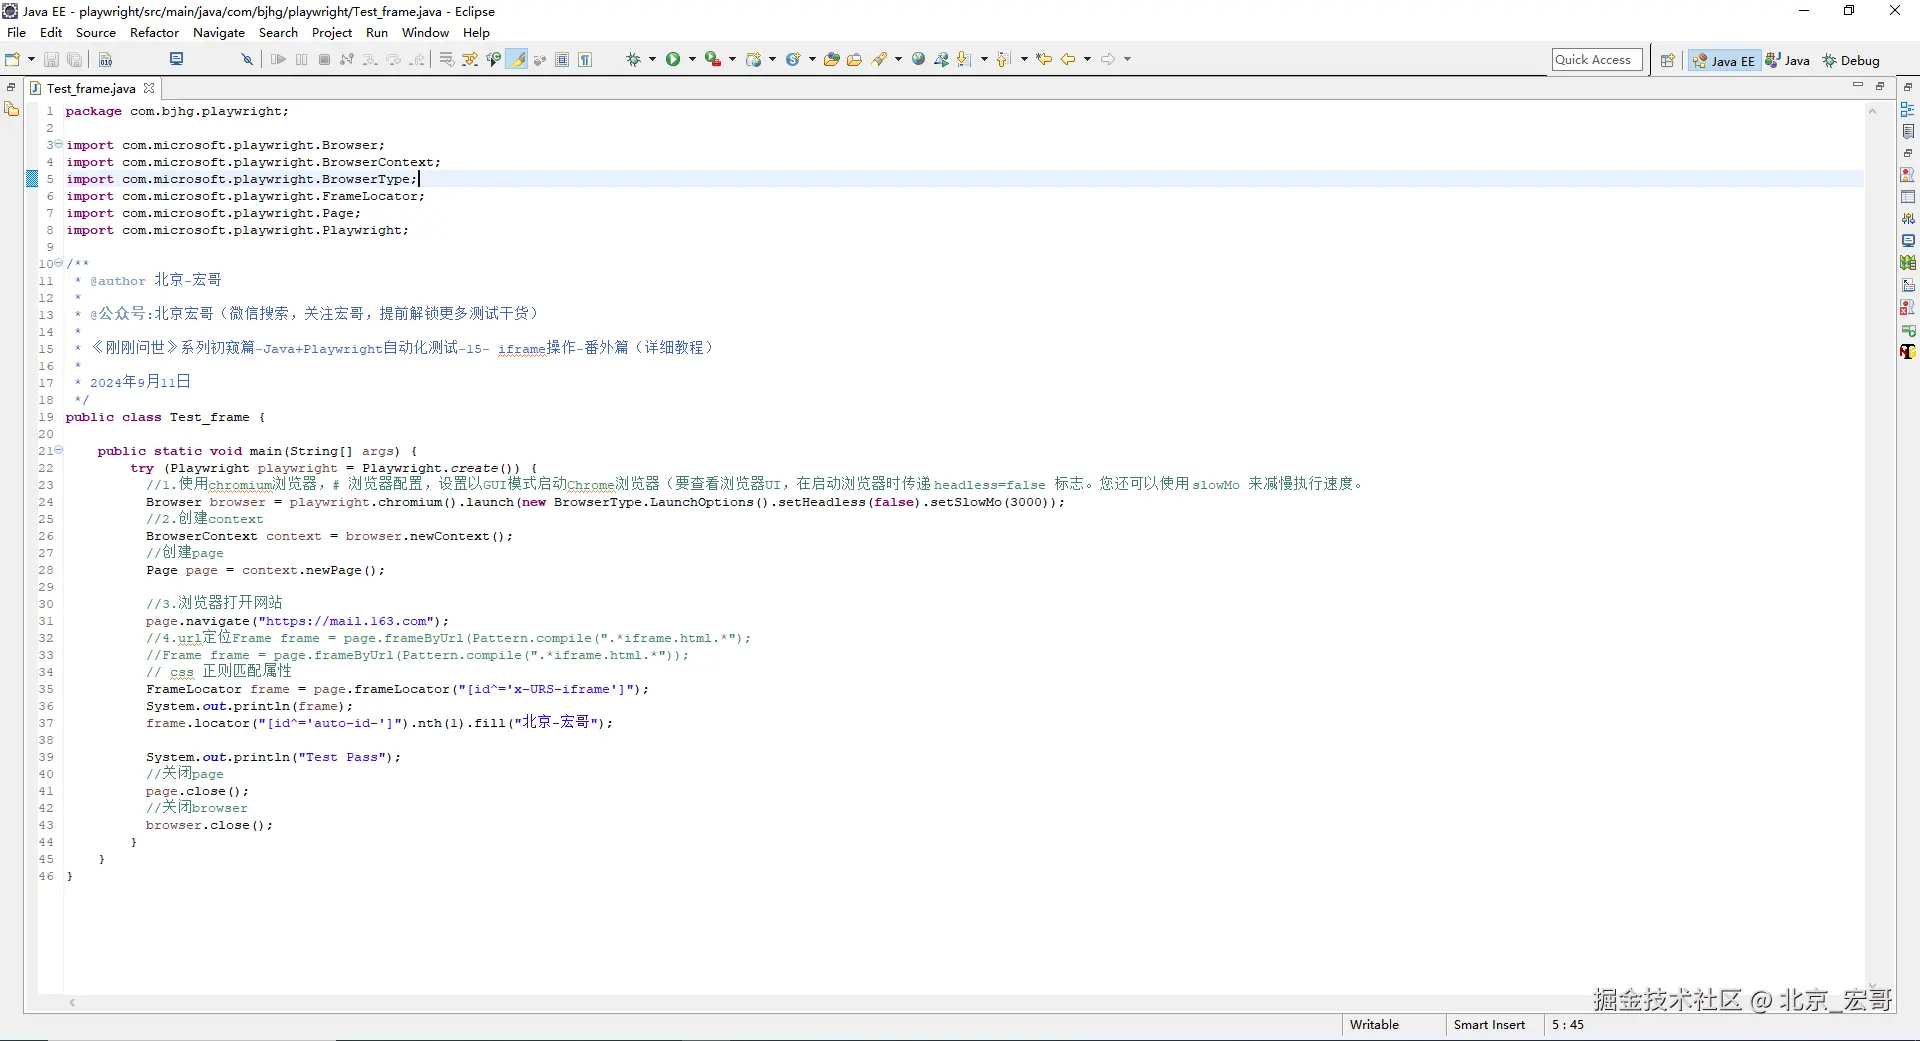Toggle the highlighted Mark Occurrences marker pen
This screenshot has height=1041, width=1920.
click(517, 60)
